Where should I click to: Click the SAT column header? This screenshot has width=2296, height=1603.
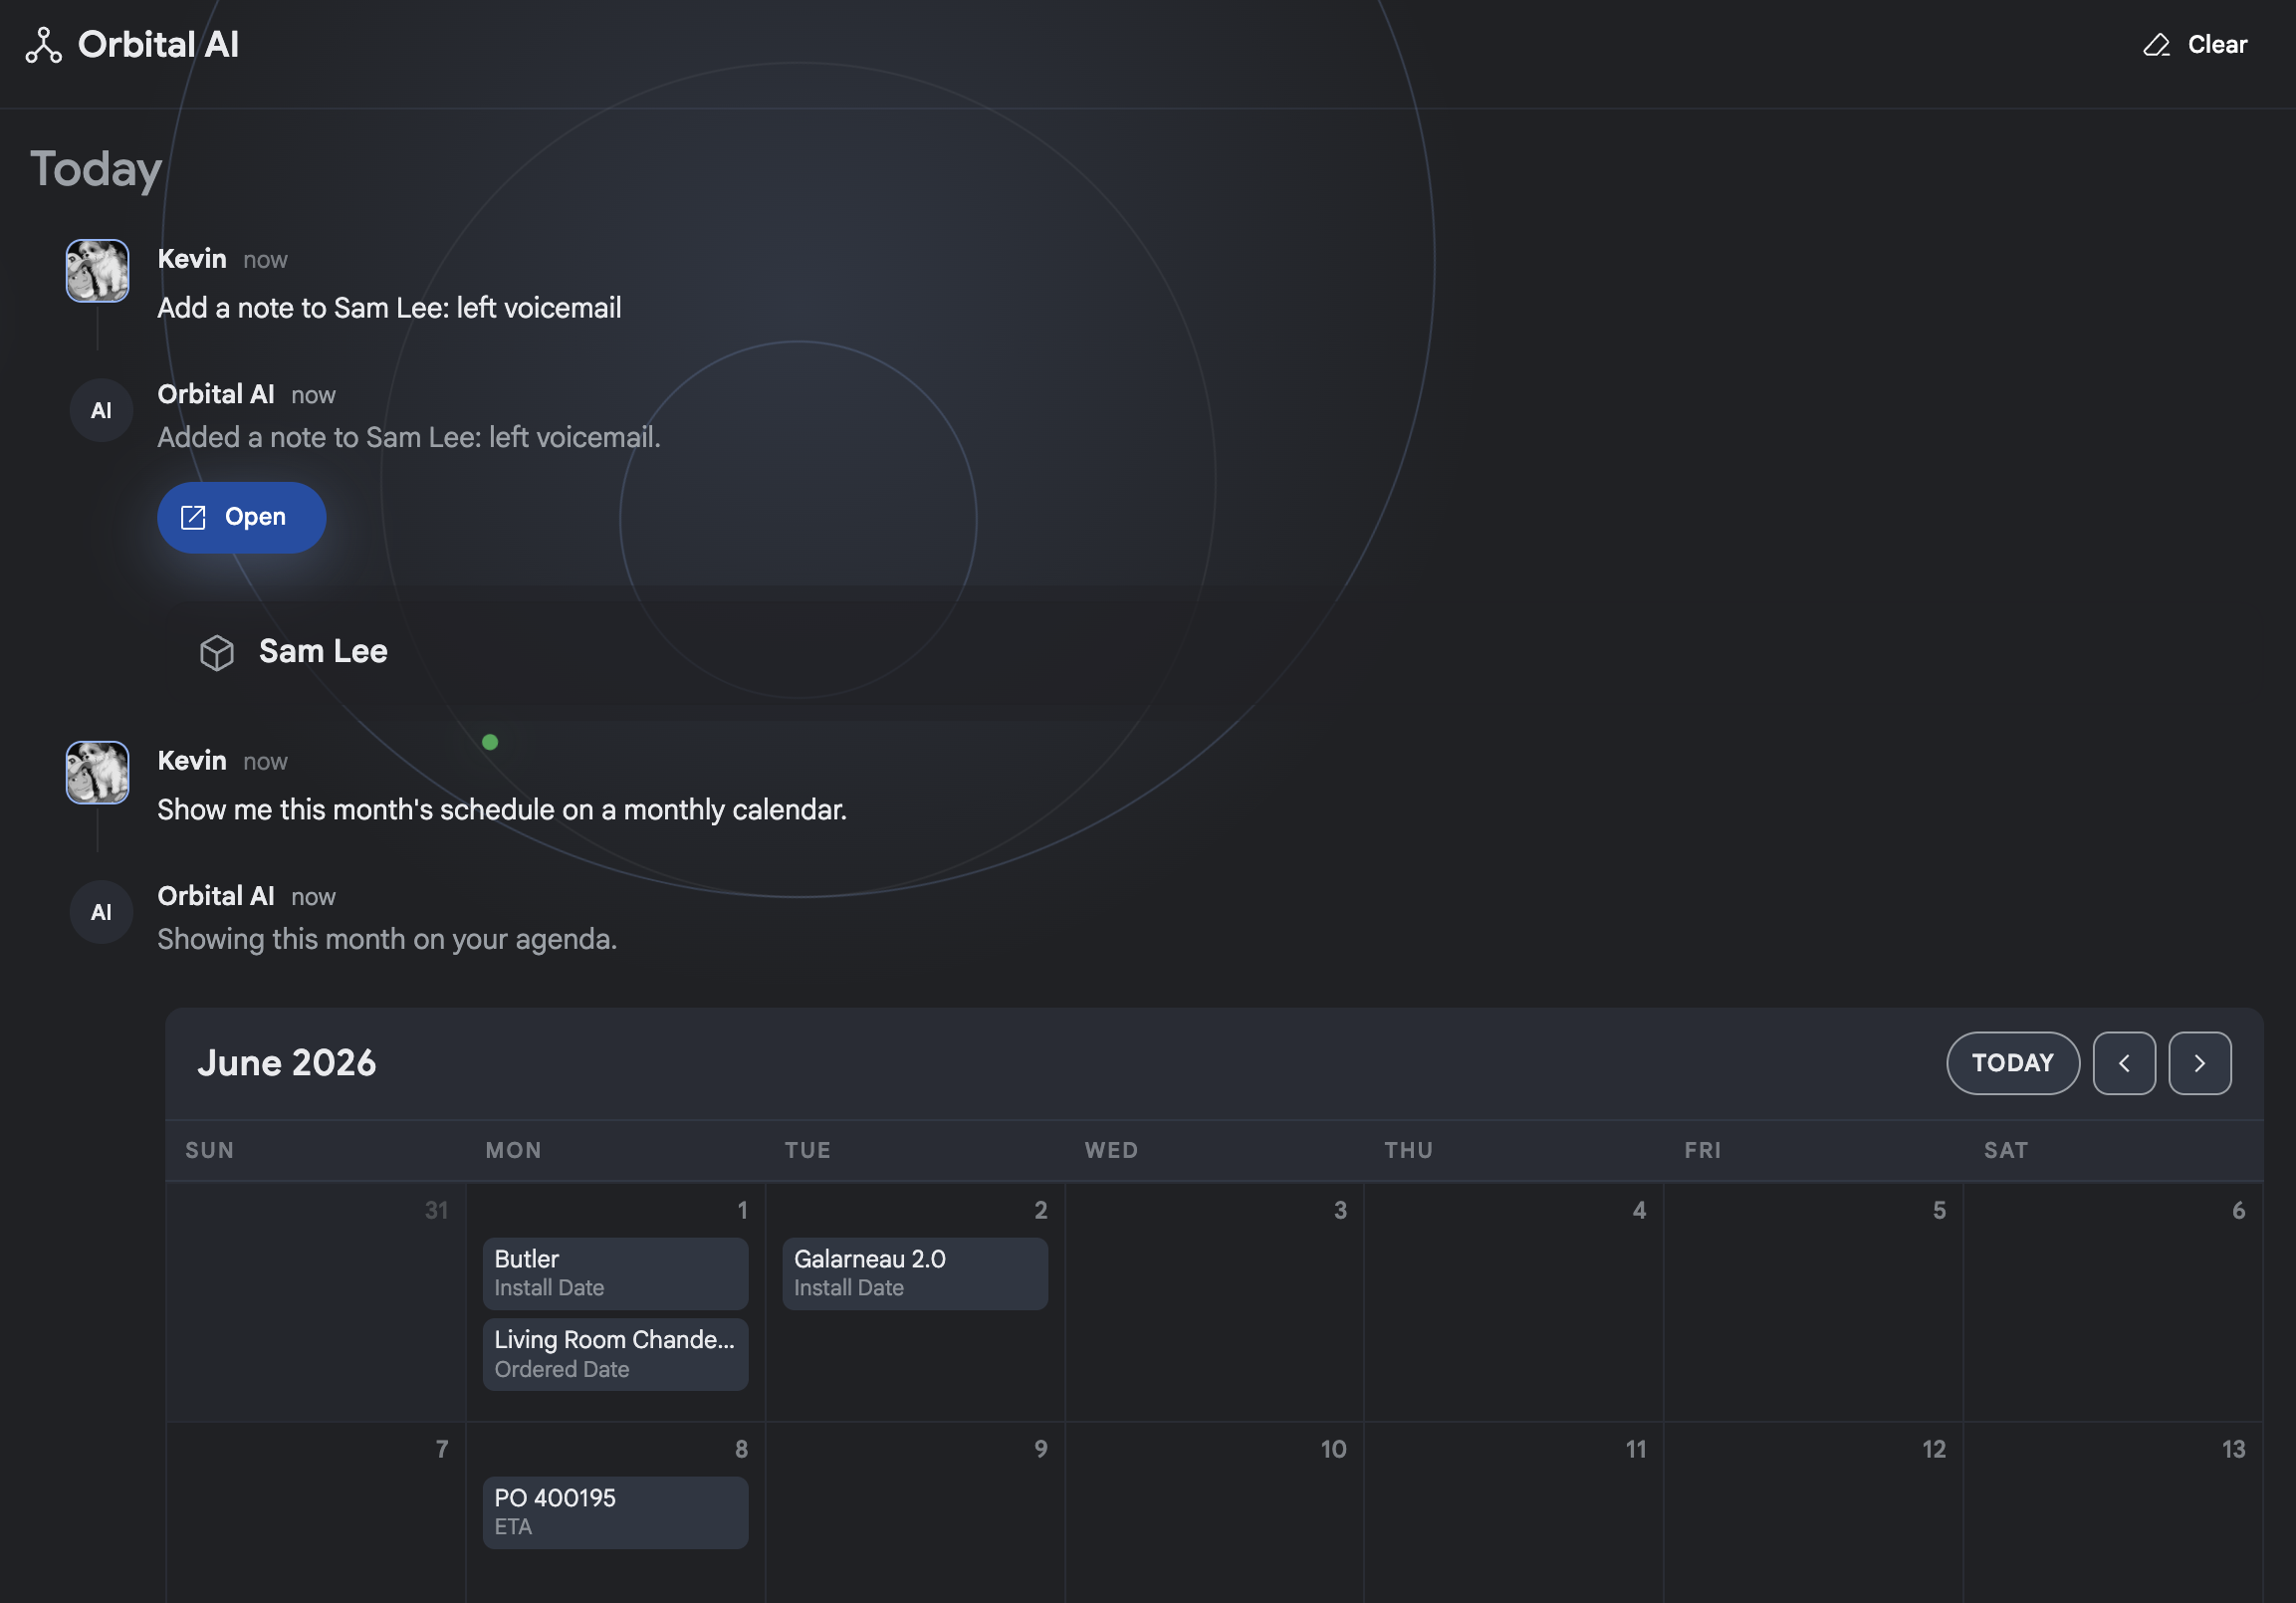click(x=2006, y=1150)
